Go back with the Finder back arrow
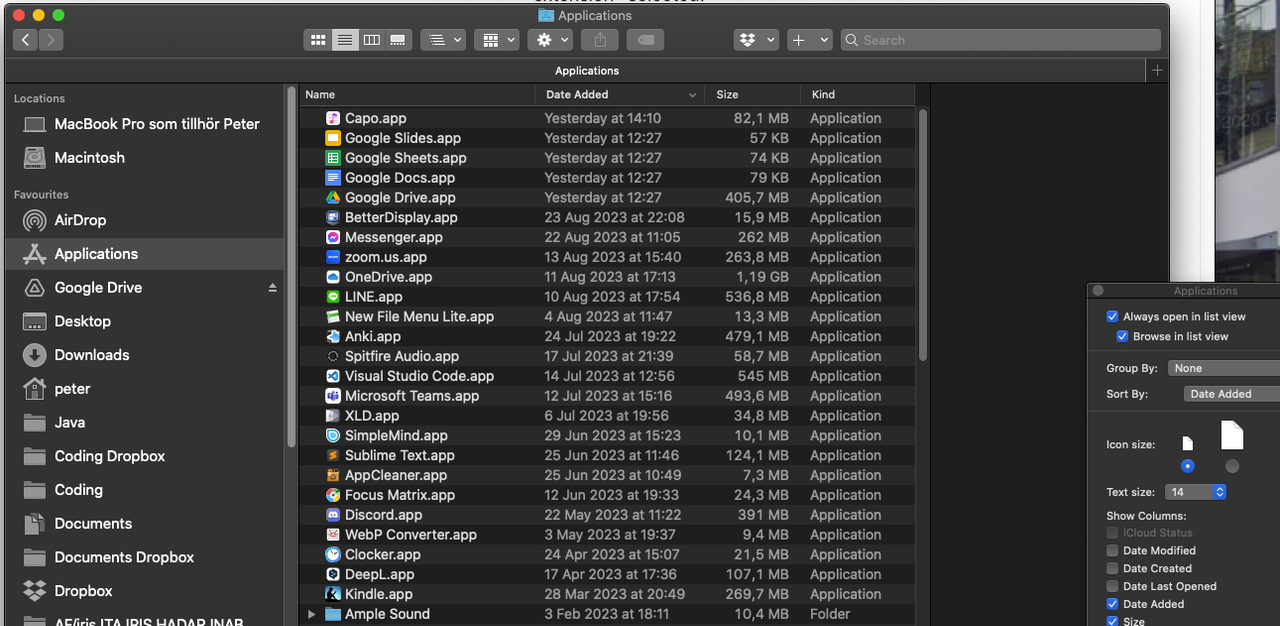The width and height of the screenshot is (1280, 626). [26, 40]
